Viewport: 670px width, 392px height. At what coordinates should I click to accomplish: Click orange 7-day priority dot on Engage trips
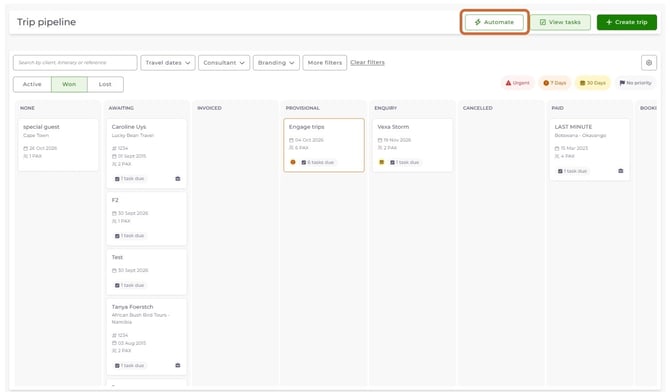point(293,162)
